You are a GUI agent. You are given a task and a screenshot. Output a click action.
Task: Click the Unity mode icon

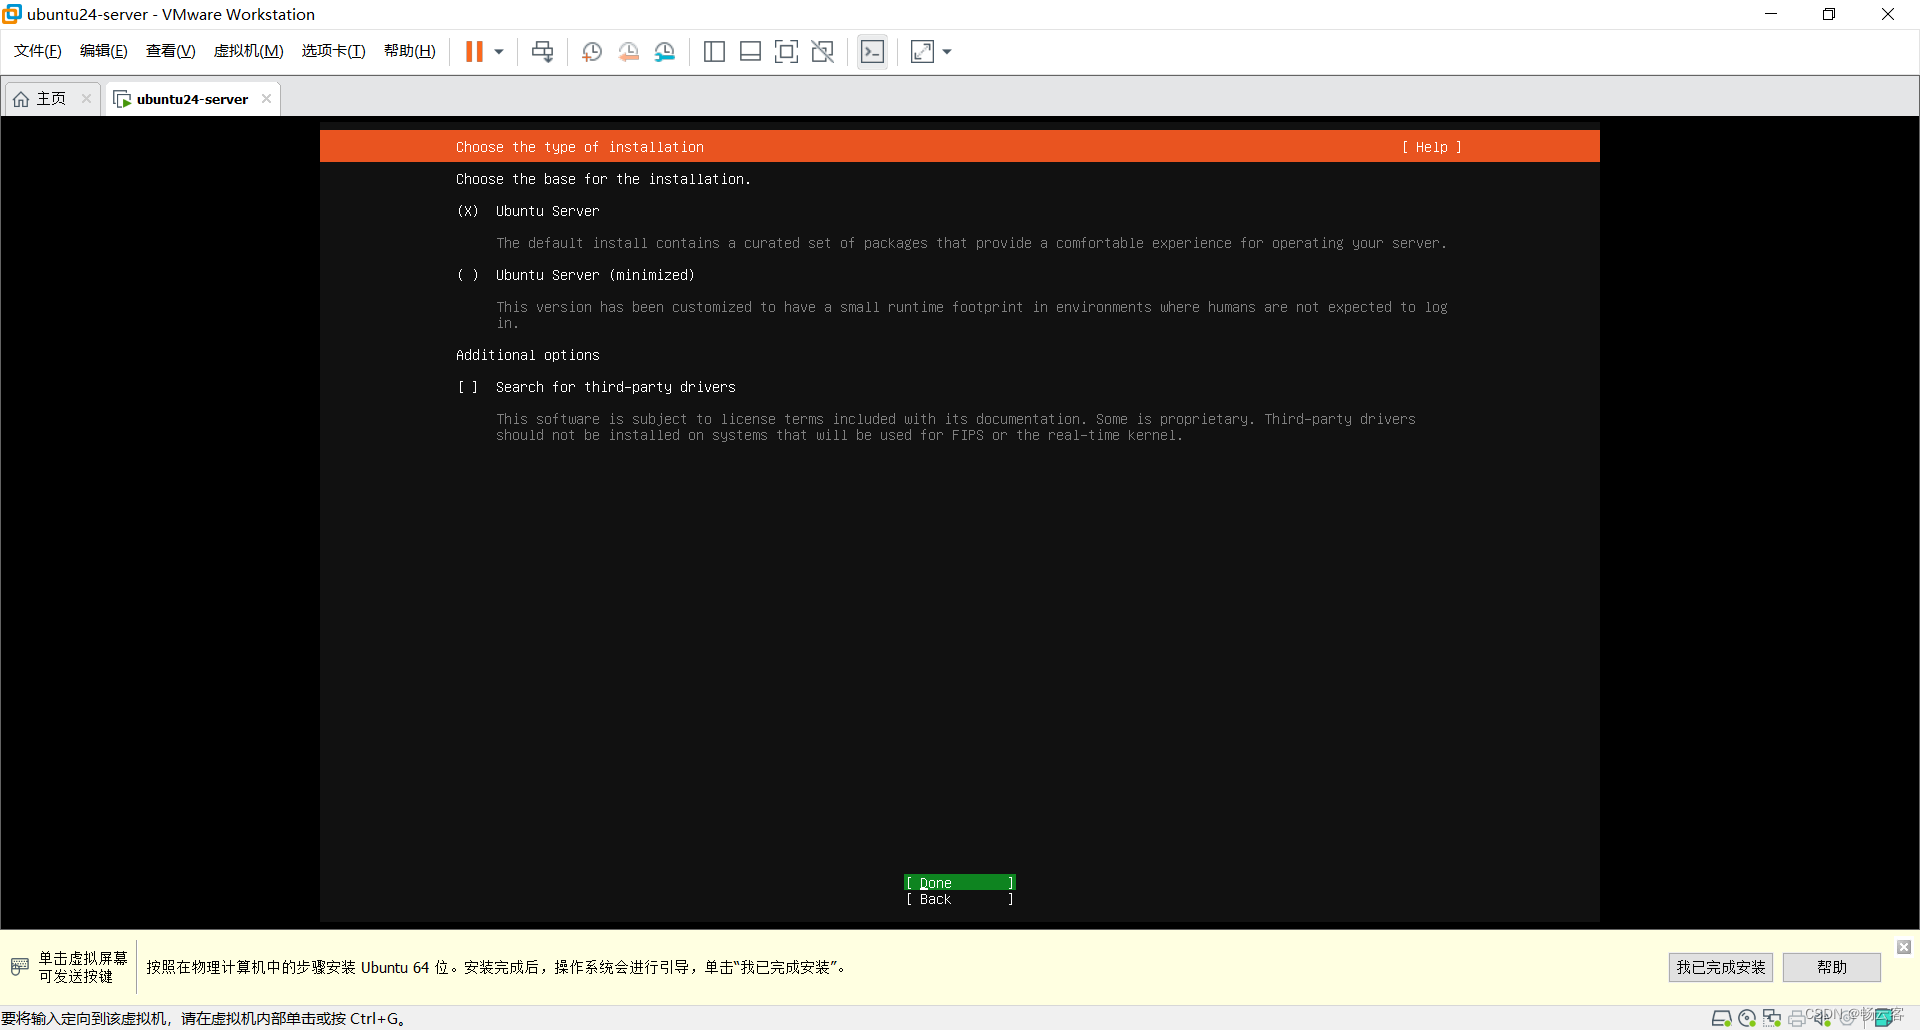[x=823, y=52]
